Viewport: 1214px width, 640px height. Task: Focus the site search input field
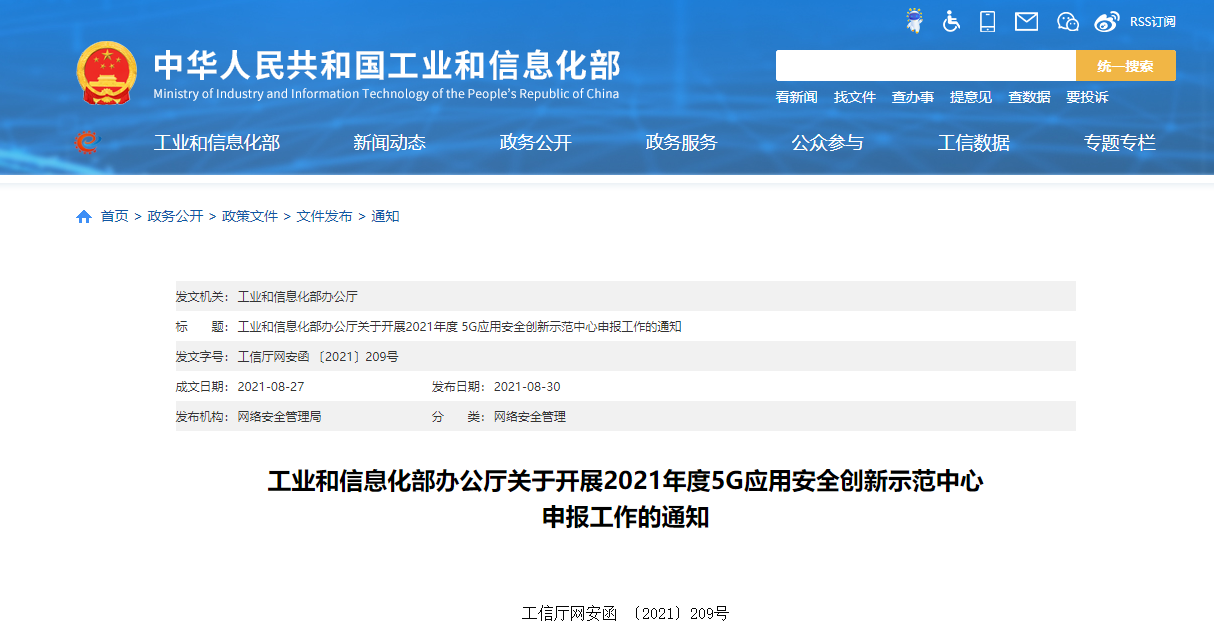tap(925, 66)
